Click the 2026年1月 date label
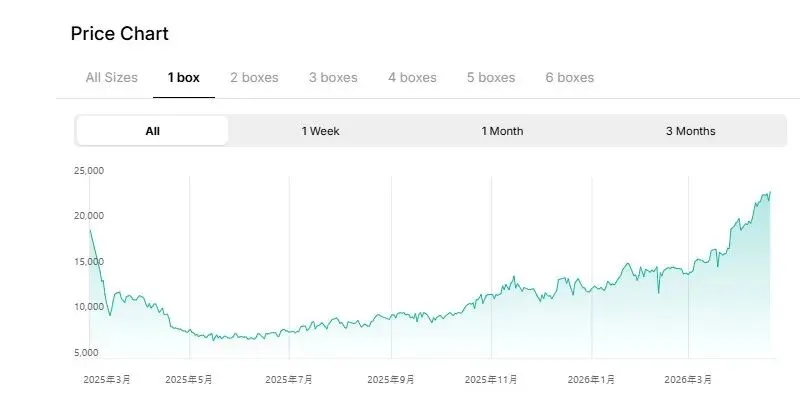This screenshot has width=800, height=414. point(592,380)
